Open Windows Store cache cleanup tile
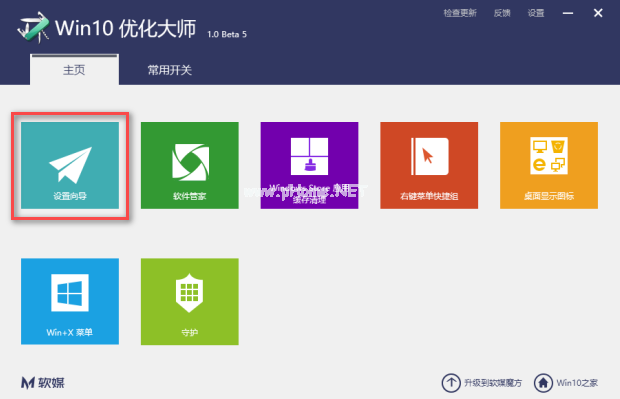 (x=310, y=165)
